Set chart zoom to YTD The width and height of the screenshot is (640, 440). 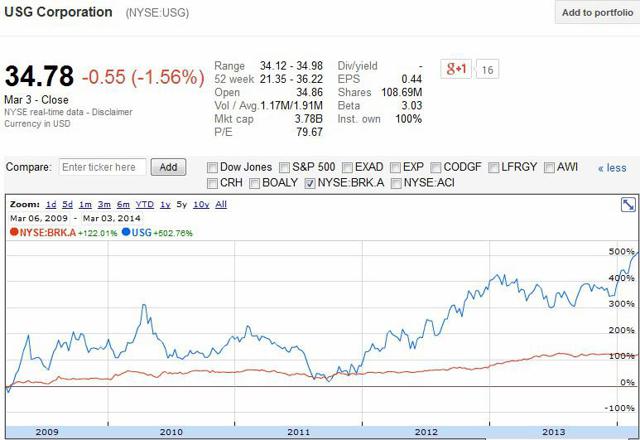[144, 204]
